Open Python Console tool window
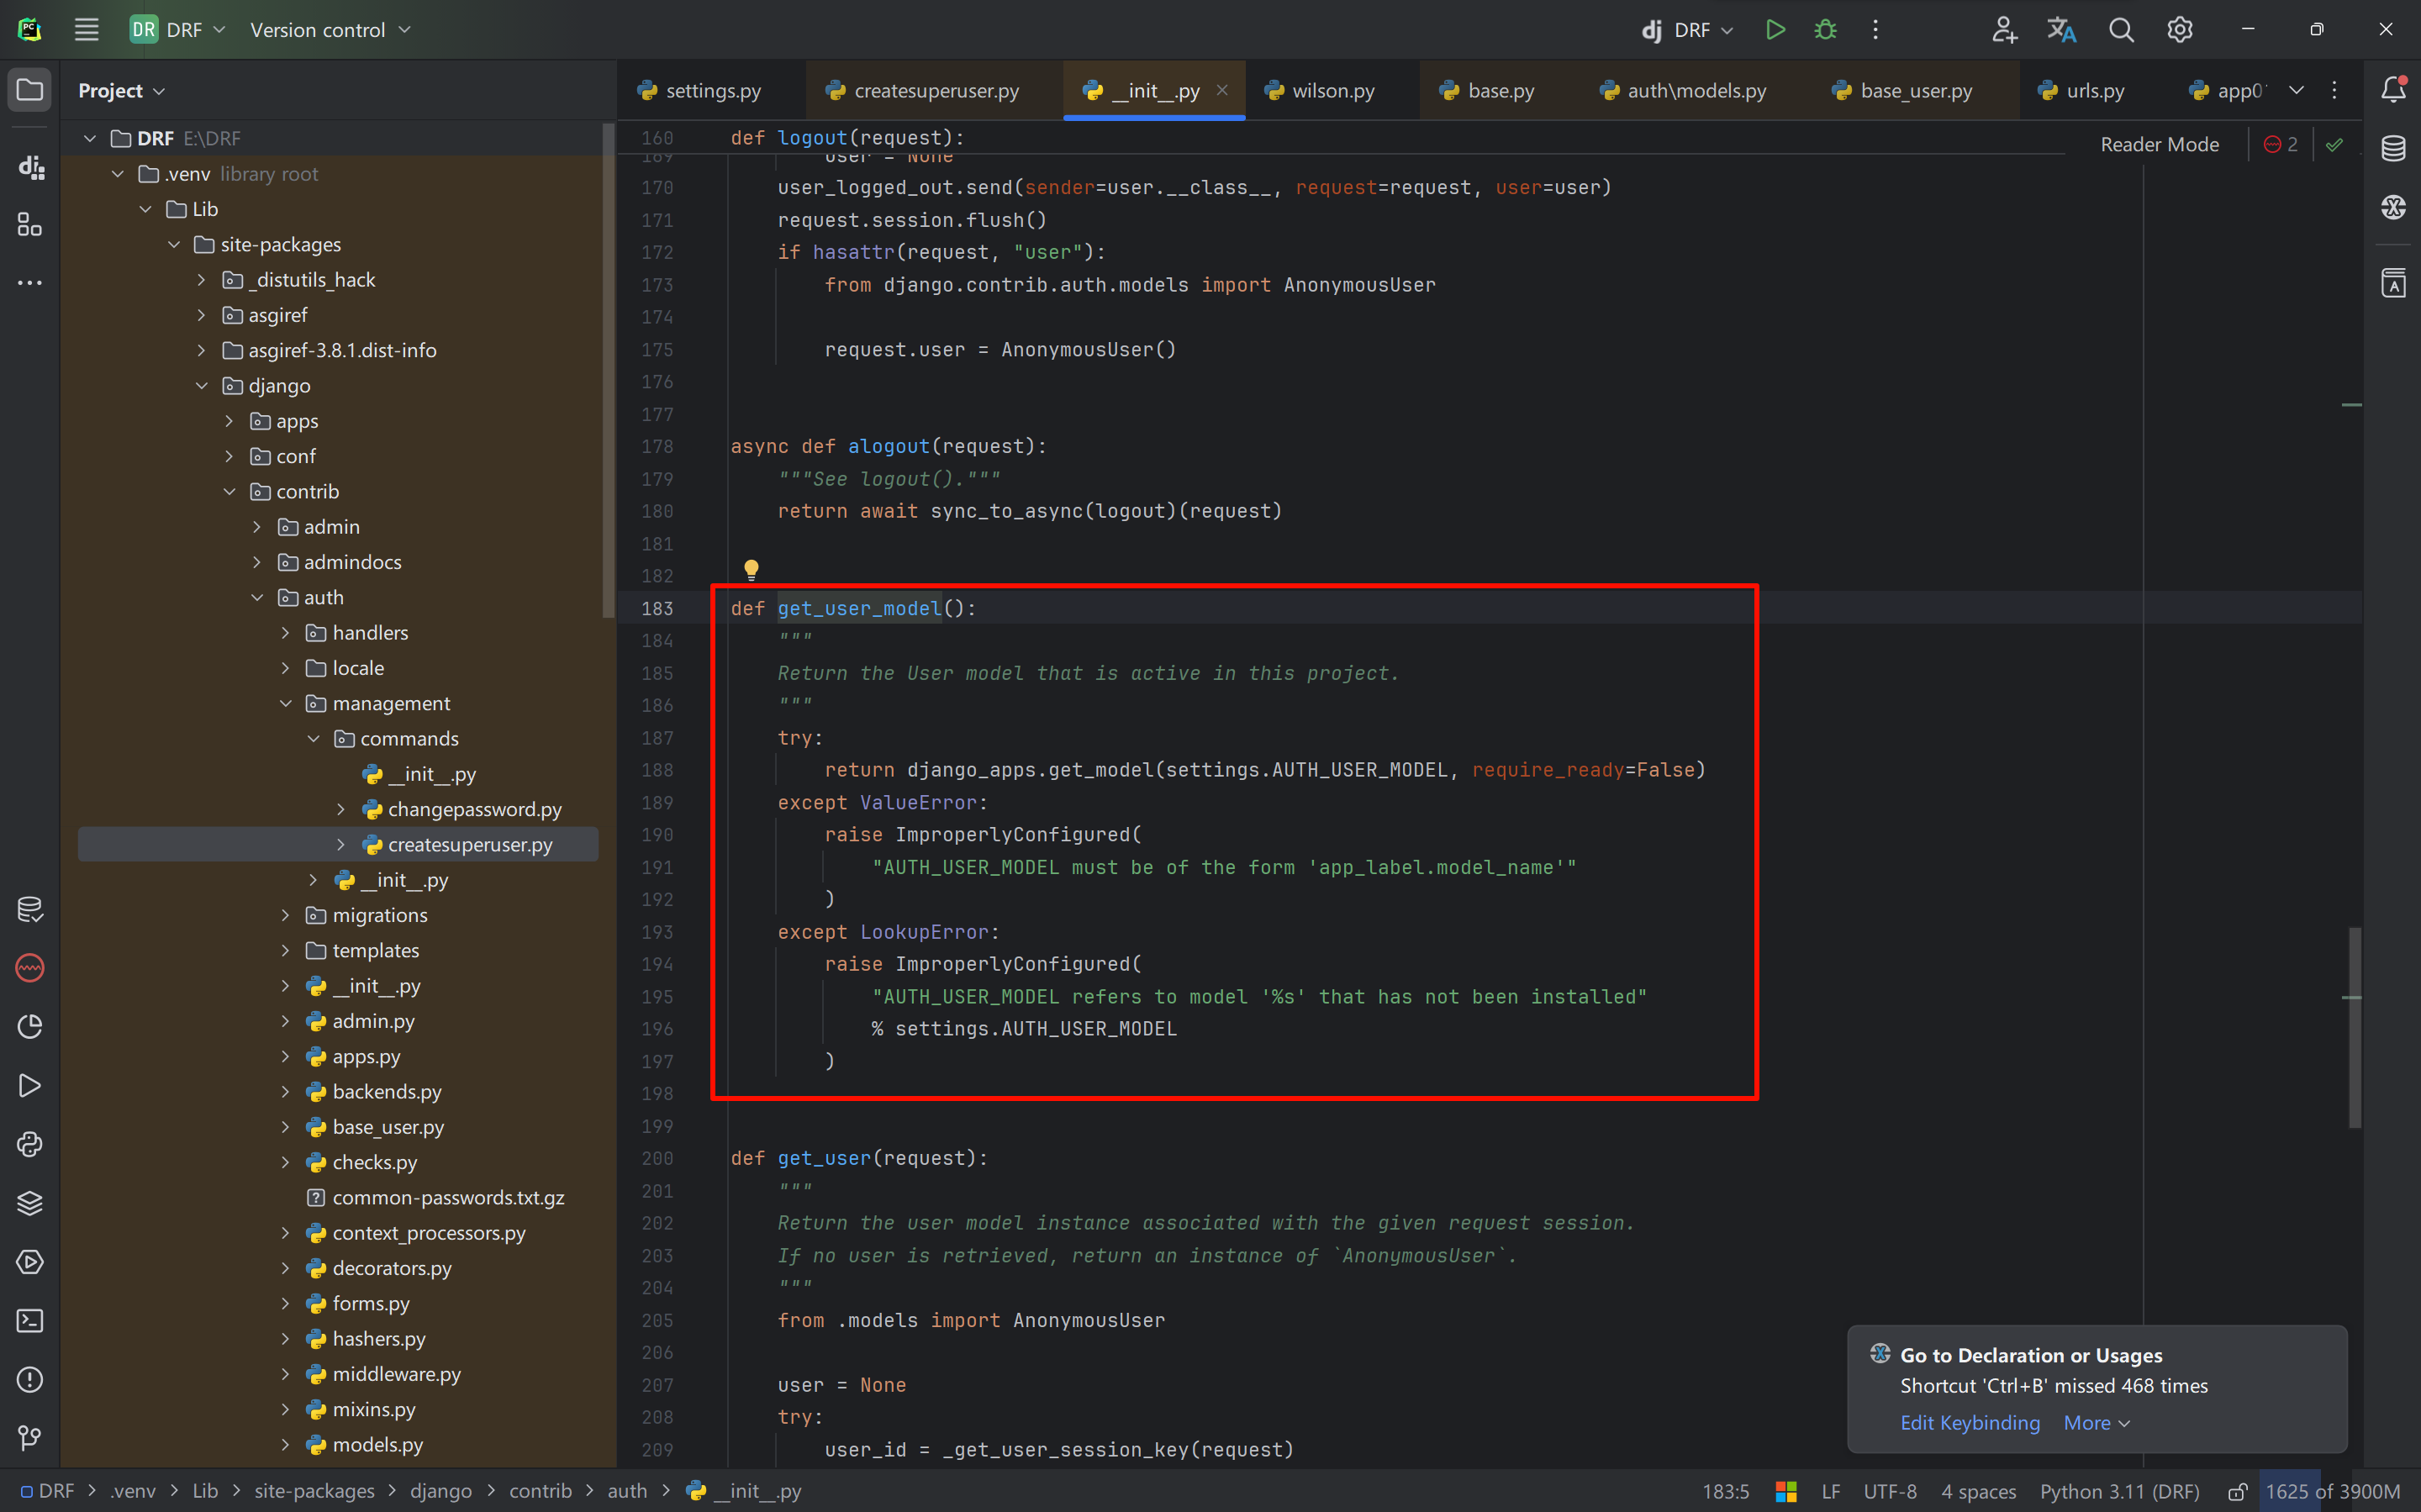The width and height of the screenshot is (2421, 1512). 30,1144
